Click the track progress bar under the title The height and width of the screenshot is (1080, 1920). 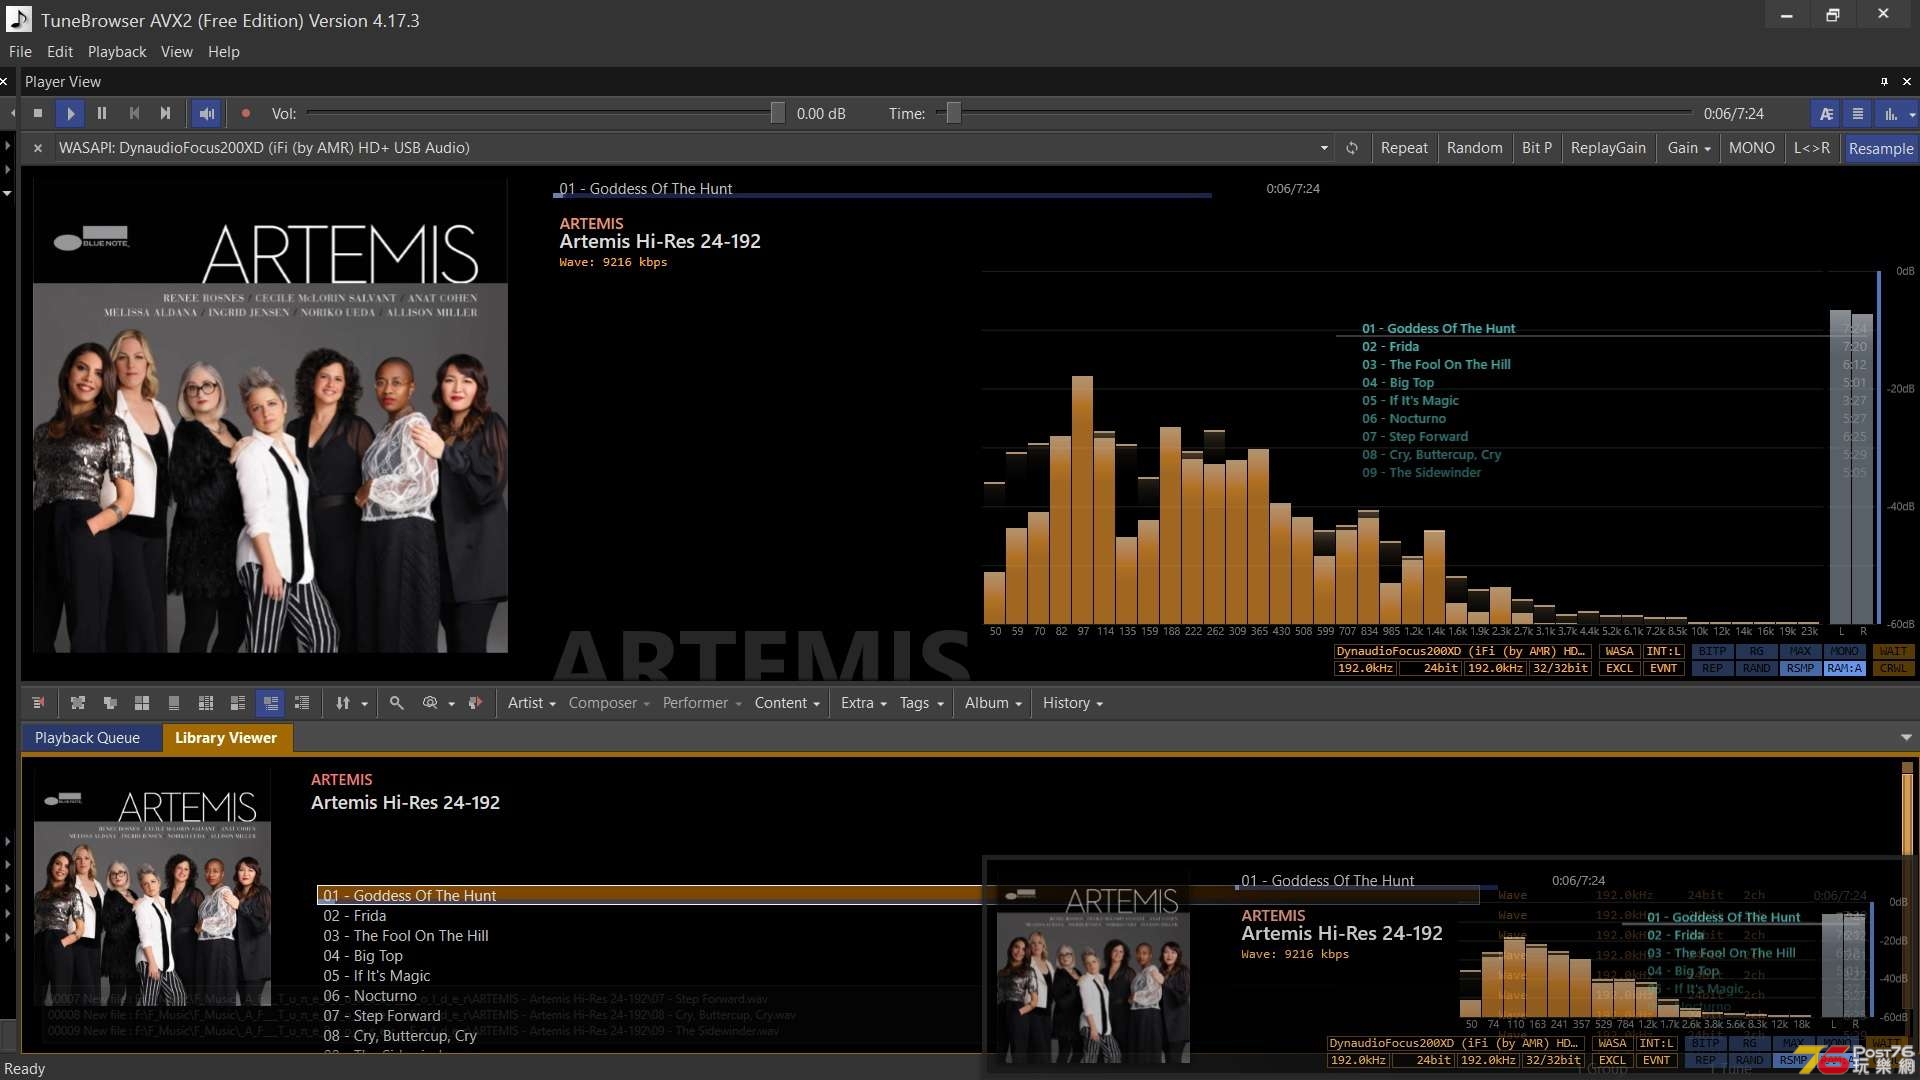click(882, 196)
